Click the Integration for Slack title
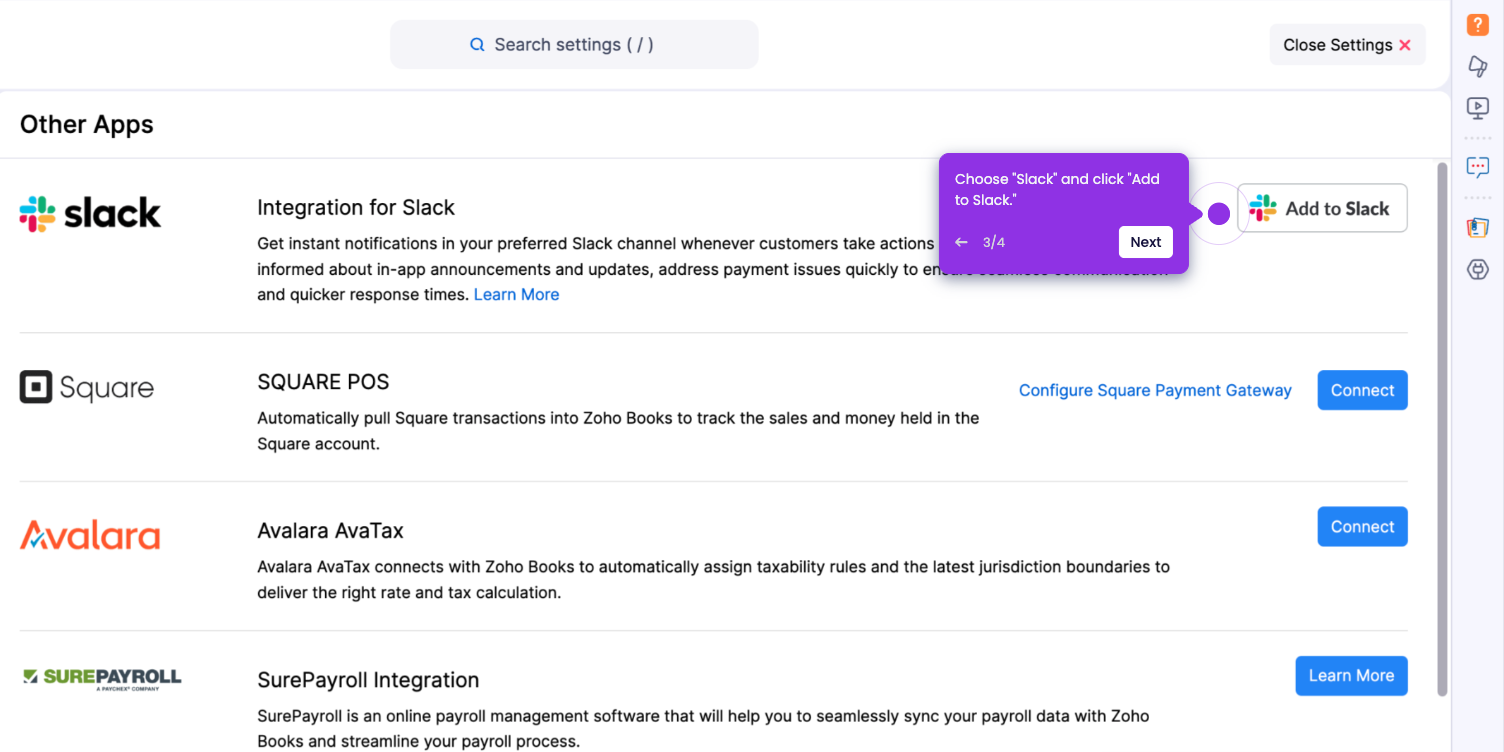The image size is (1504, 752). pyautogui.click(x=356, y=207)
